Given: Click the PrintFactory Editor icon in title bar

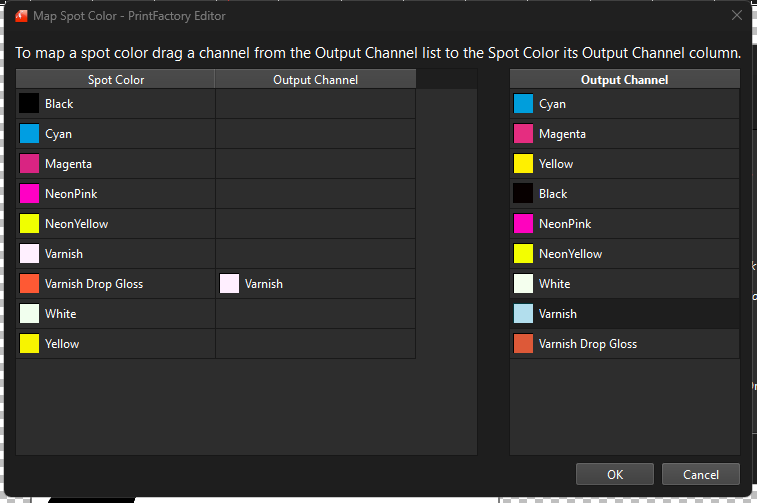Looking at the screenshot, I should coord(21,16).
